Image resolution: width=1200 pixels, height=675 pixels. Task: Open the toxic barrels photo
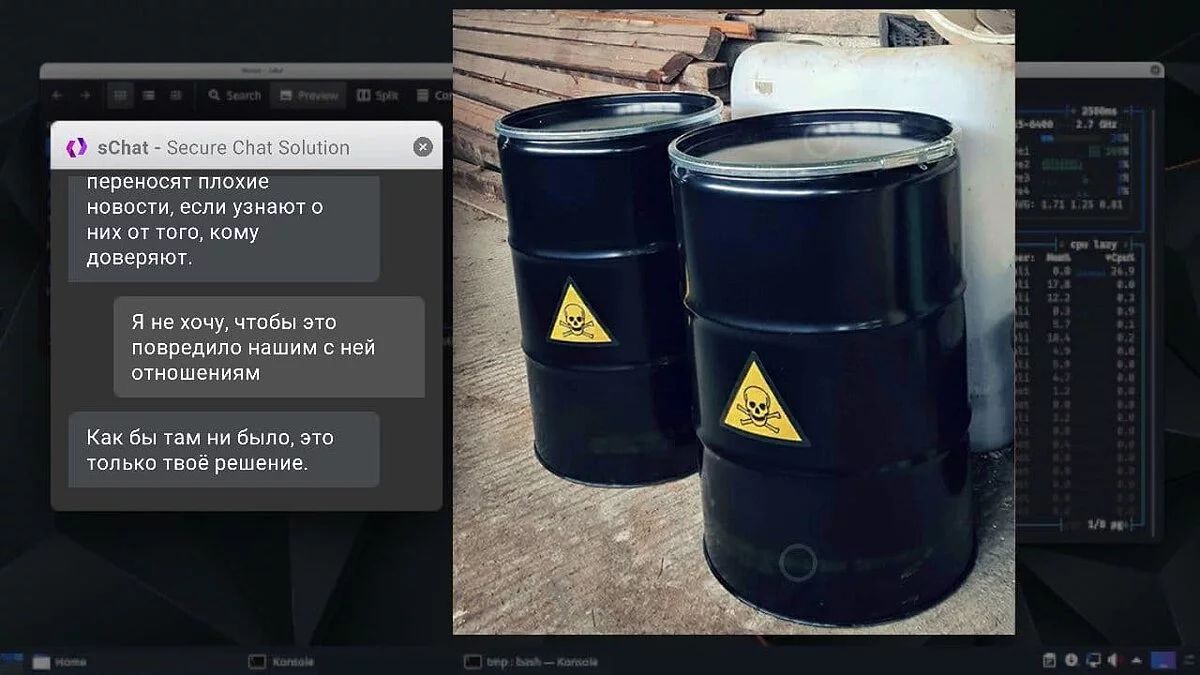pyautogui.click(x=734, y=322)
